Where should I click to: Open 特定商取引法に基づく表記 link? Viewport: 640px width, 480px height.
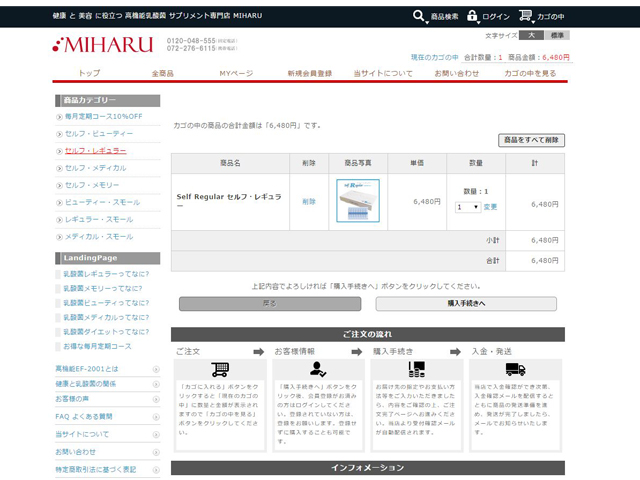click(96, 470)
